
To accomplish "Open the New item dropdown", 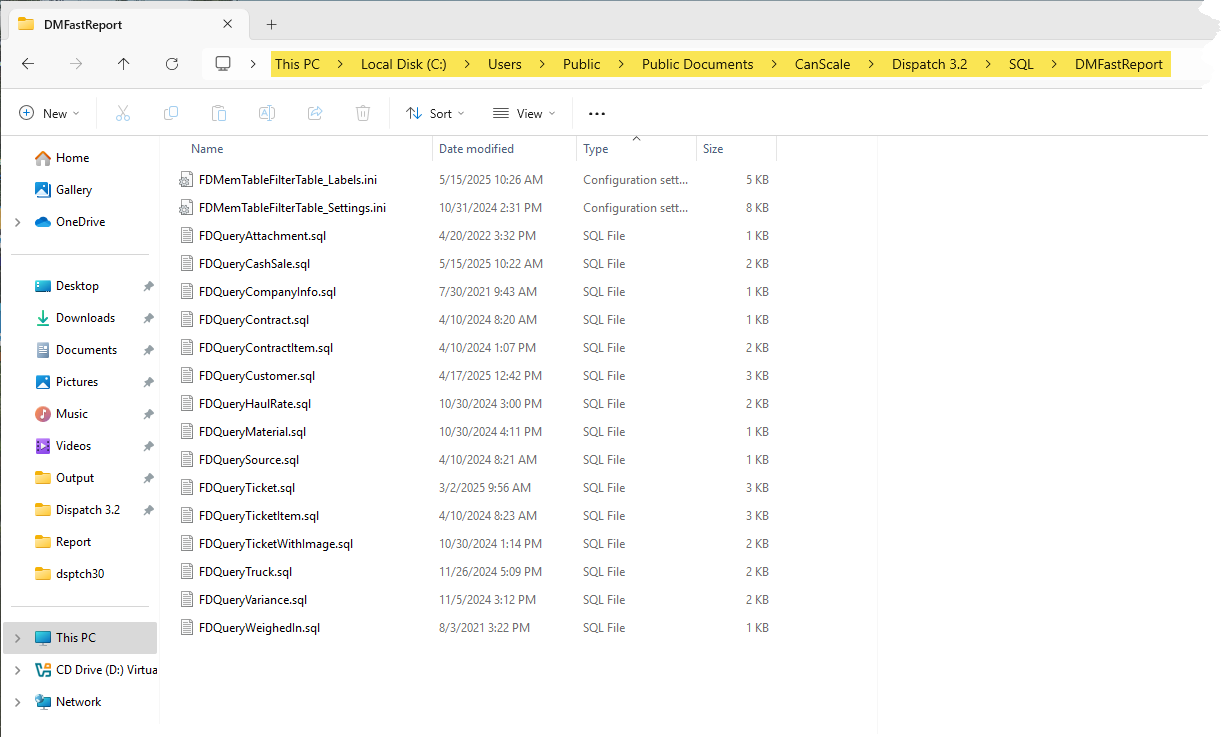I will pyautogui.click(x=49, y=114).
